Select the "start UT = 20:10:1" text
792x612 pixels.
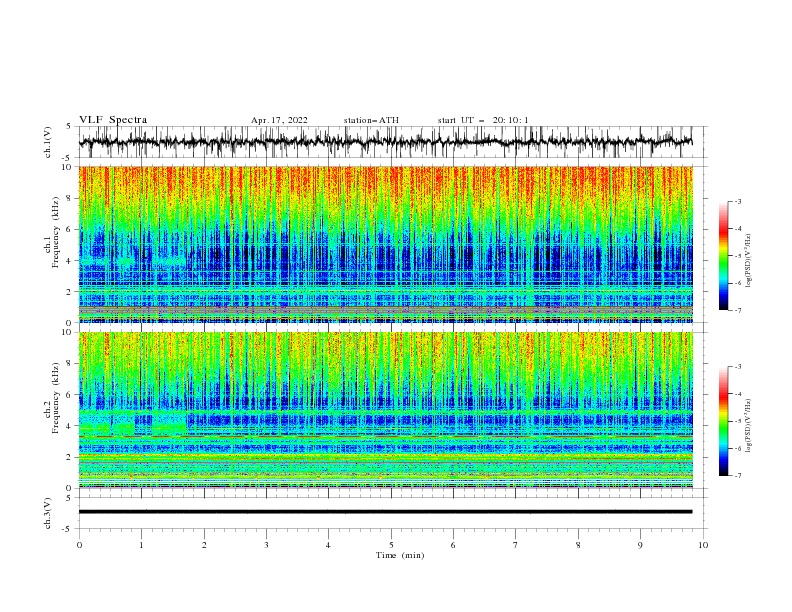click(x=483, y=120)
